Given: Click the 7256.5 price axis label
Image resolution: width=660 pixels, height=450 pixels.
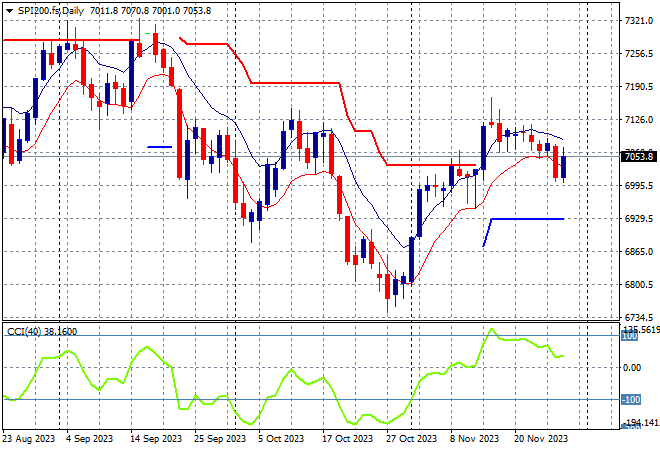Looking at the screenshot, I should [639, 54].
